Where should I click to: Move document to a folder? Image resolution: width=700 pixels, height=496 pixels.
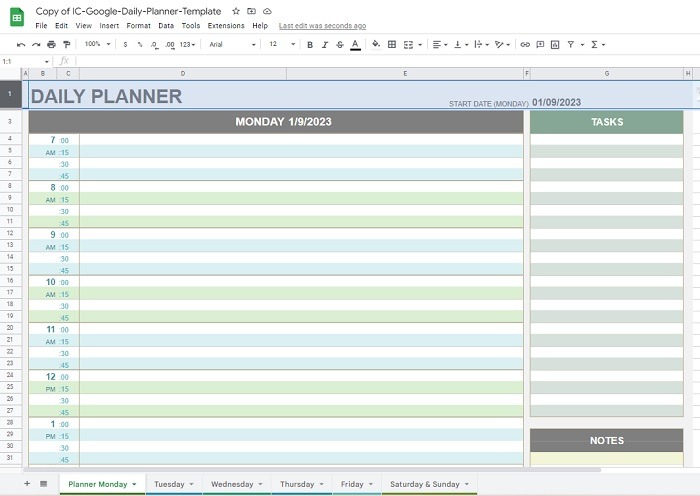click(251, 11)
